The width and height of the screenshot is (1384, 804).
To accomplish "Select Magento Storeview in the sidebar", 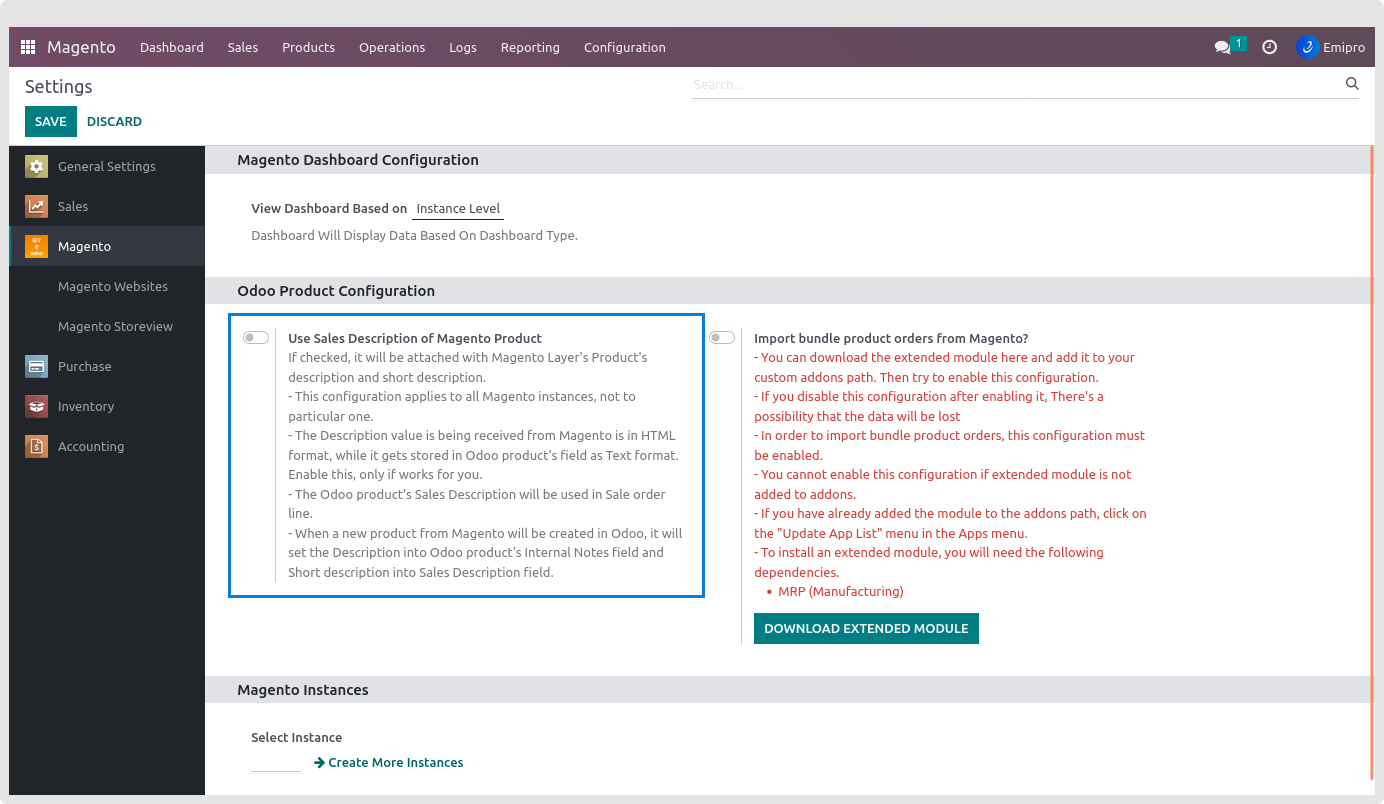I will click(113, 326).
